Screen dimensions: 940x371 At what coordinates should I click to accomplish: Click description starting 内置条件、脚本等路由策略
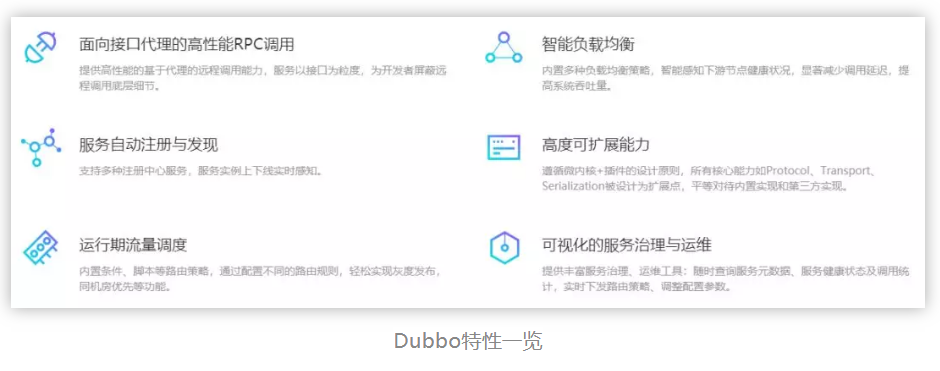coord(261,279)
